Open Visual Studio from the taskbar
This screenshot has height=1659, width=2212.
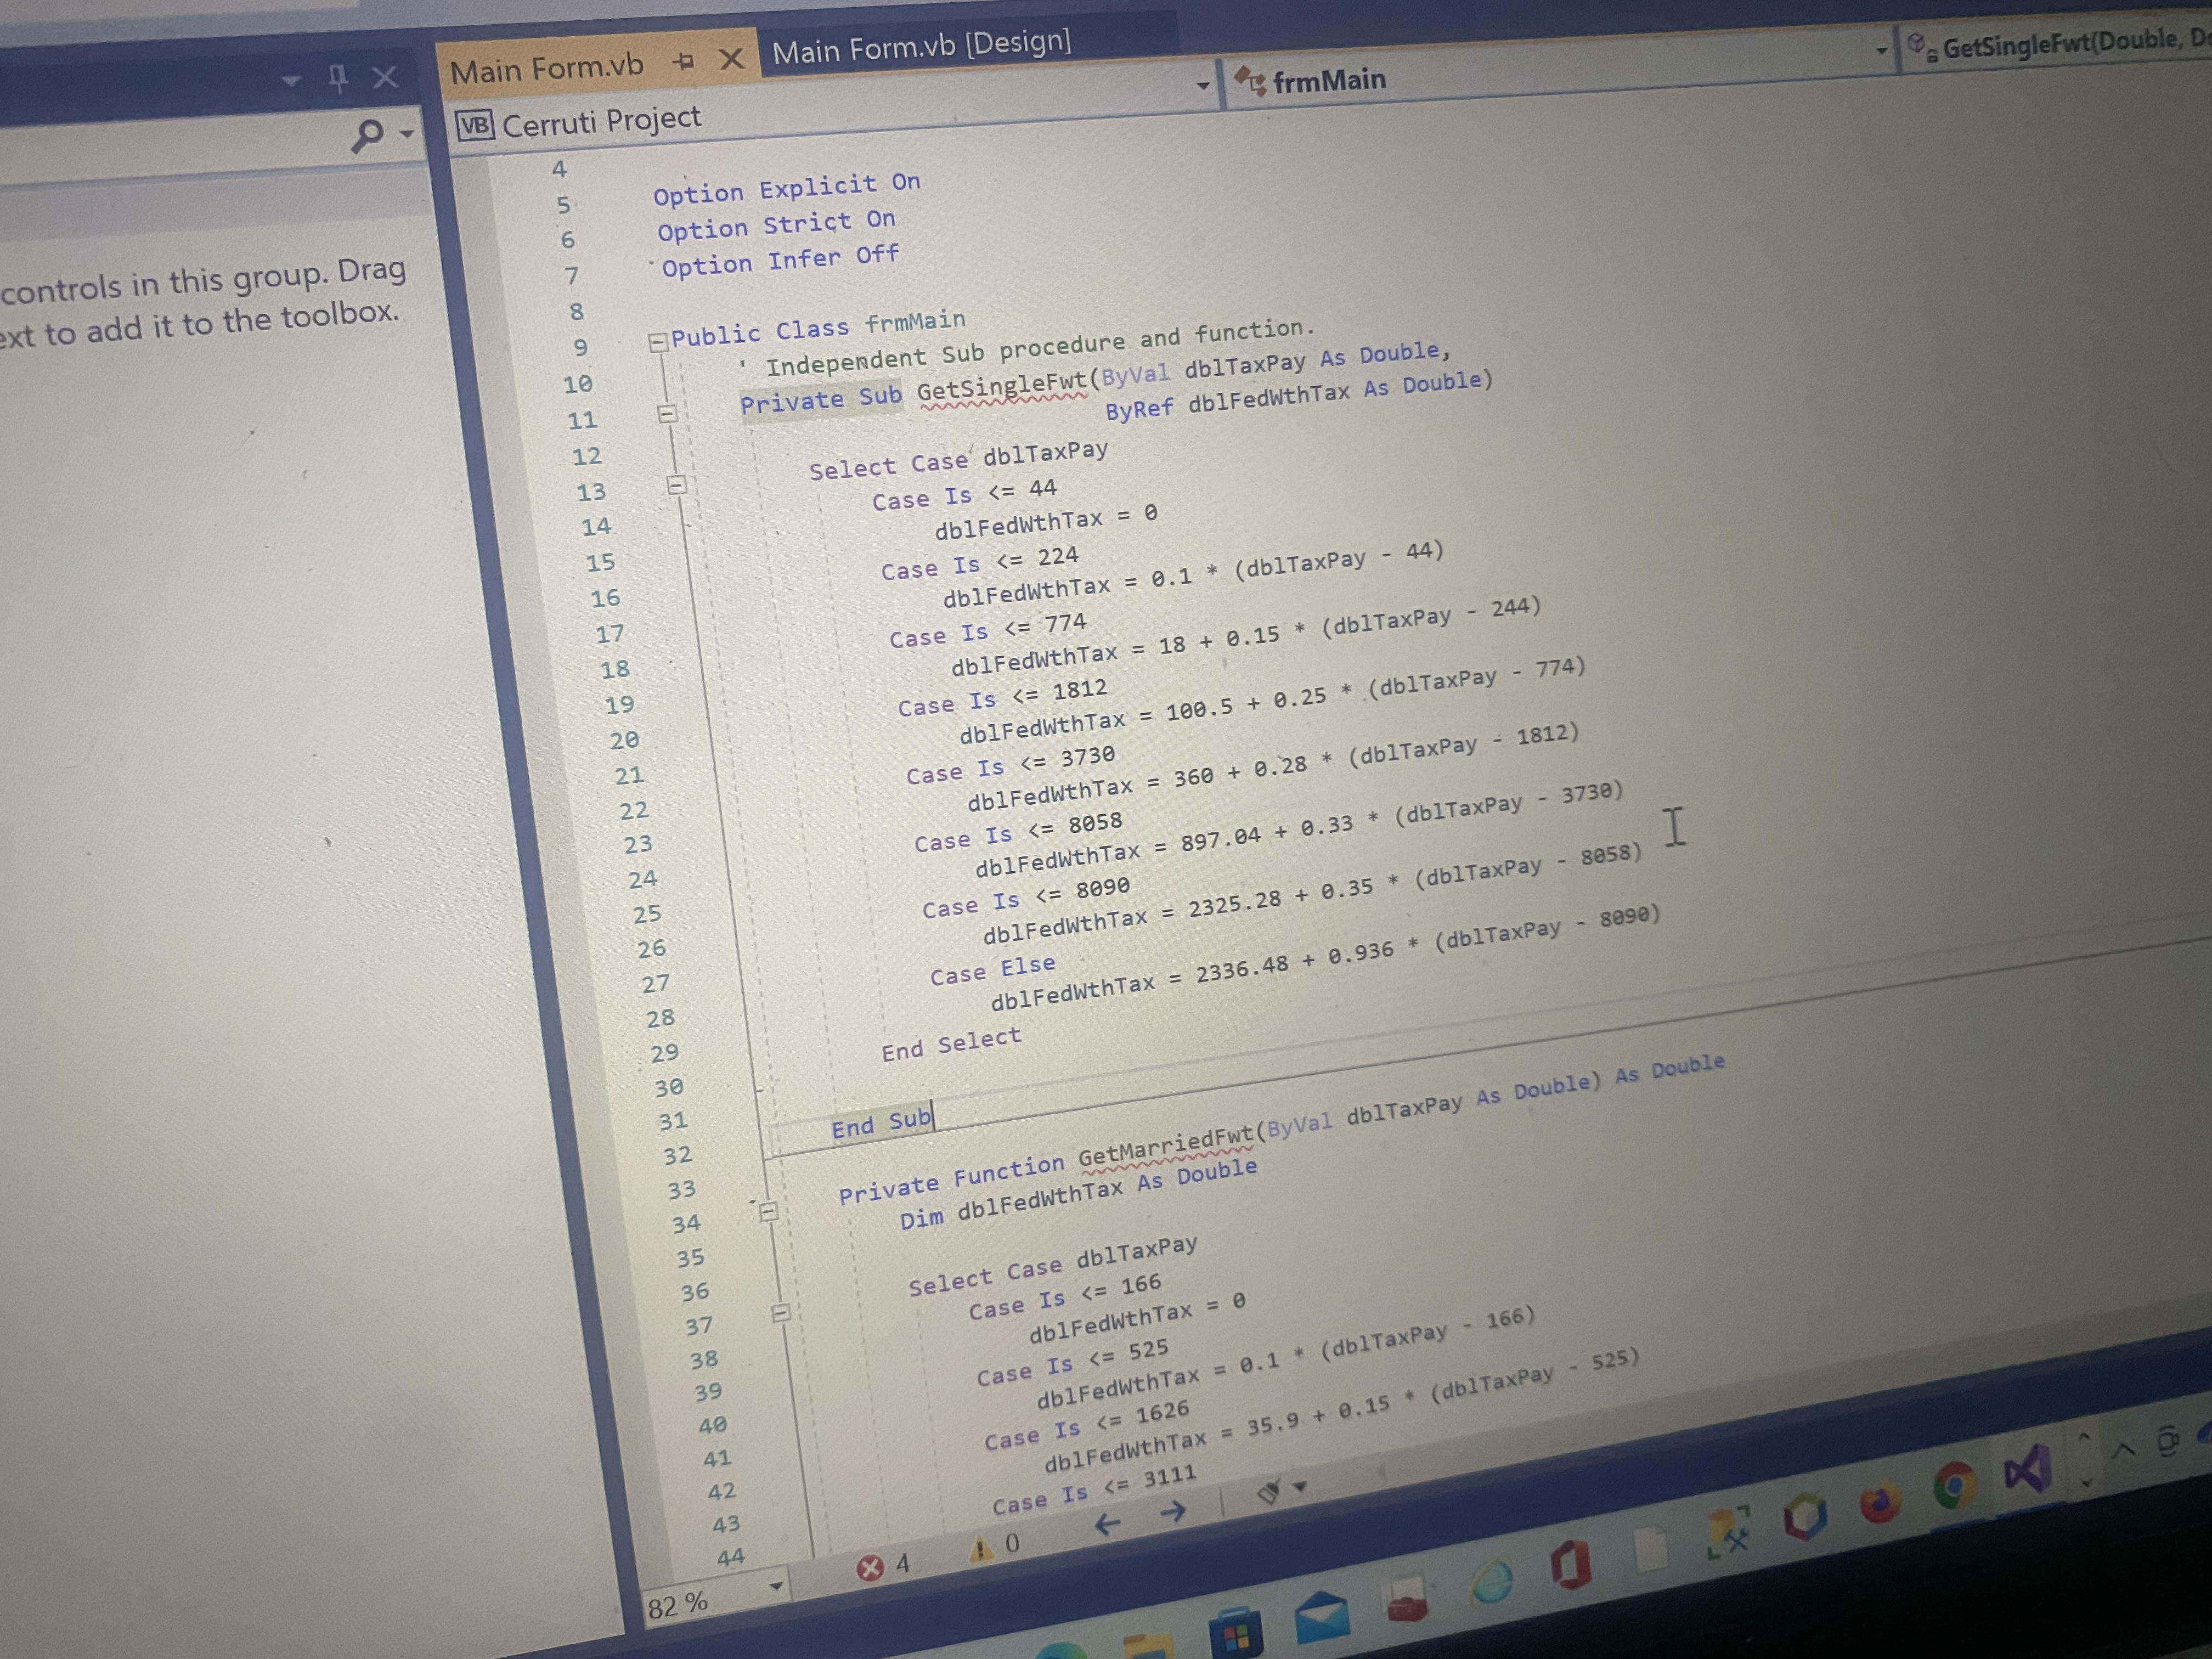pyautogui.click(x=2029, y=1470)
